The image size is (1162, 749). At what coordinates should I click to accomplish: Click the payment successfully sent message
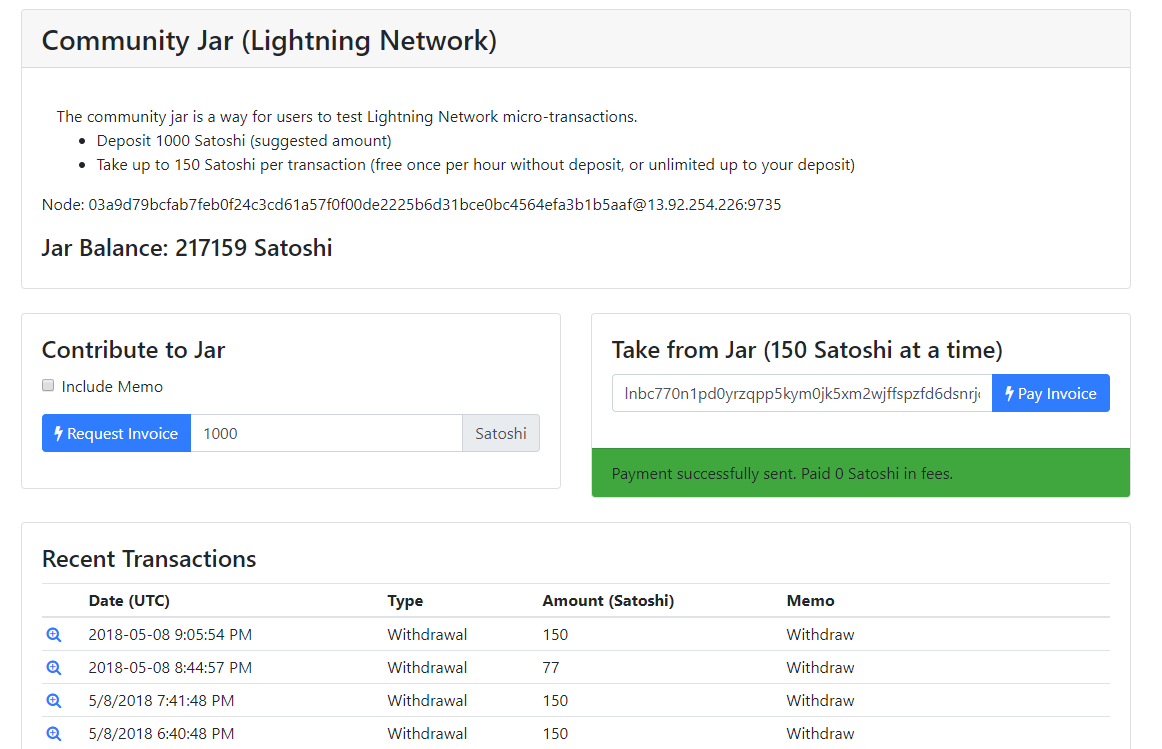pyautogui.click(x=782, y=473)
